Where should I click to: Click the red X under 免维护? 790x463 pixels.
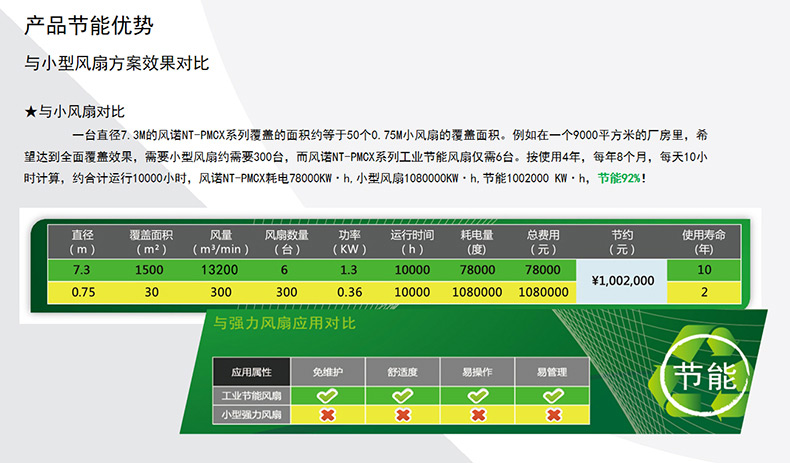327,415
